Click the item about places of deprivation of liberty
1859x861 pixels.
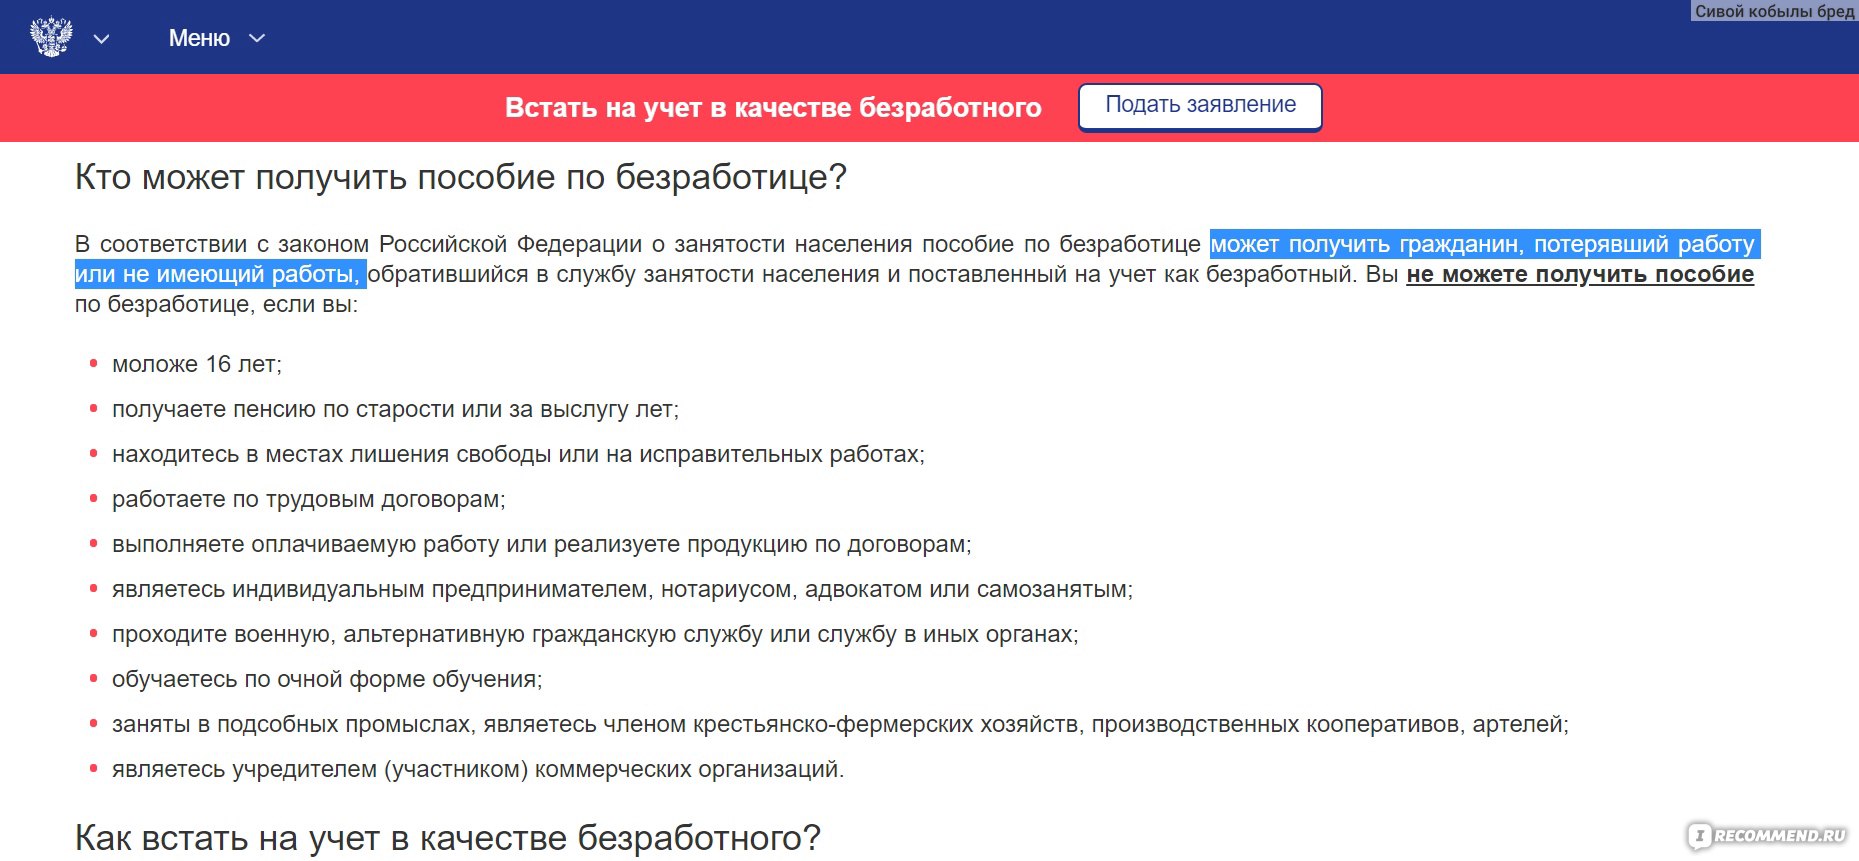pos(520,452)
